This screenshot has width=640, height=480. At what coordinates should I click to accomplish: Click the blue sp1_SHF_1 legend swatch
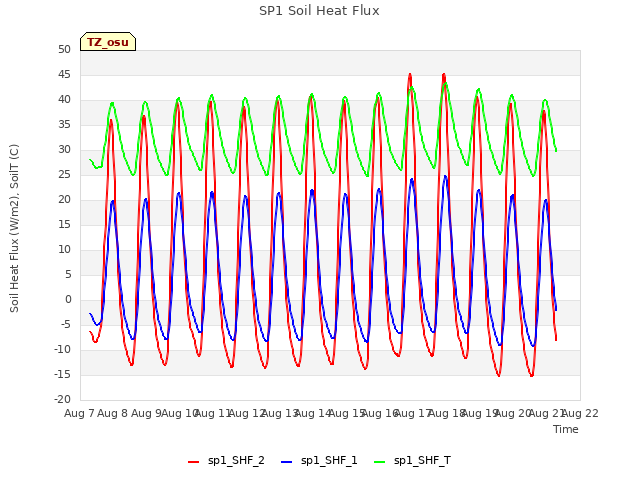[x=287, y=462]
